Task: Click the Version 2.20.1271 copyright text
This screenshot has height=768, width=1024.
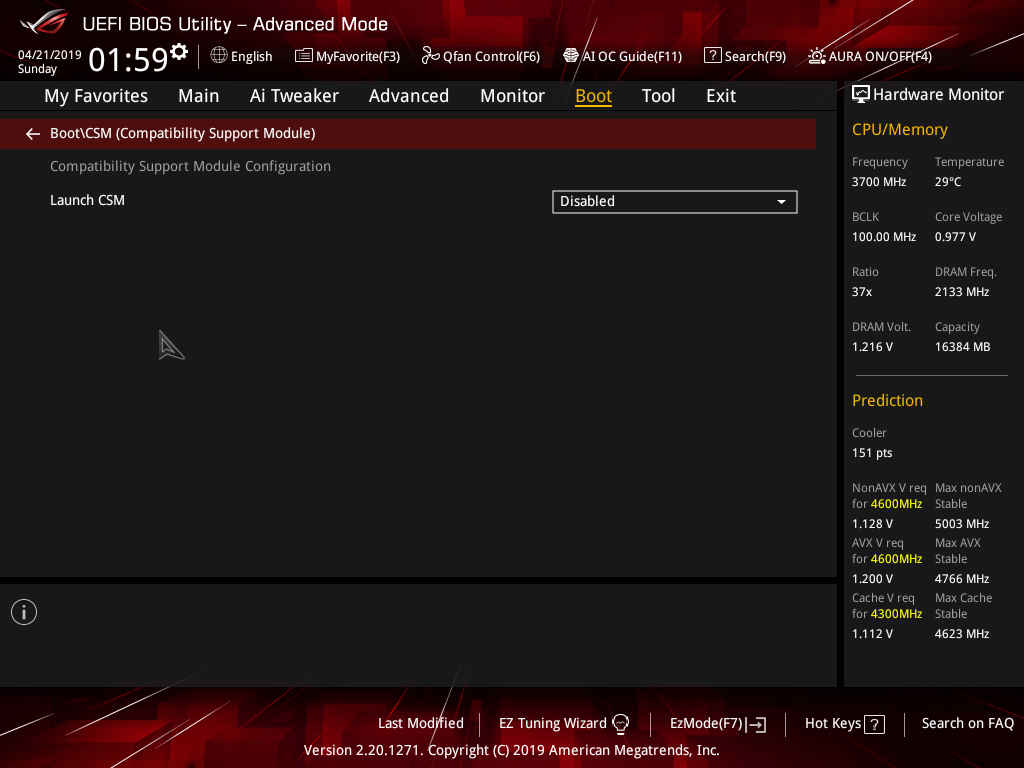Action: pyautogui.click(x=511, y=750)
